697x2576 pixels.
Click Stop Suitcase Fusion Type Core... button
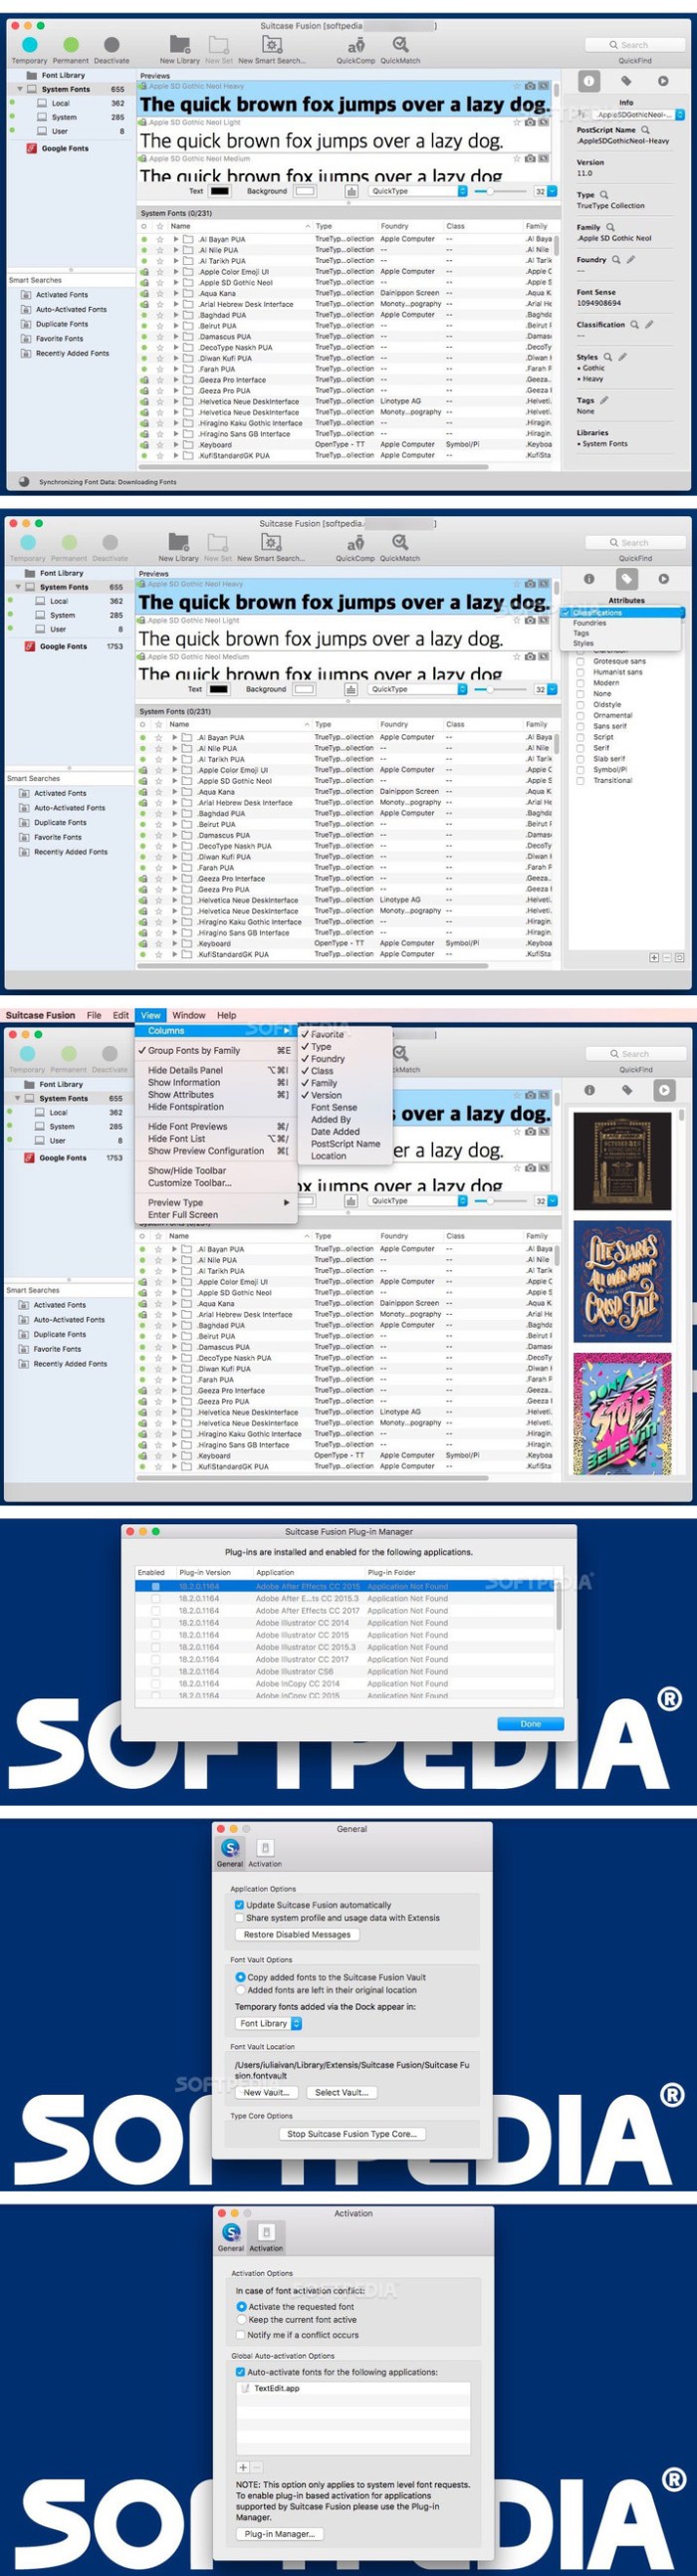352,2134
